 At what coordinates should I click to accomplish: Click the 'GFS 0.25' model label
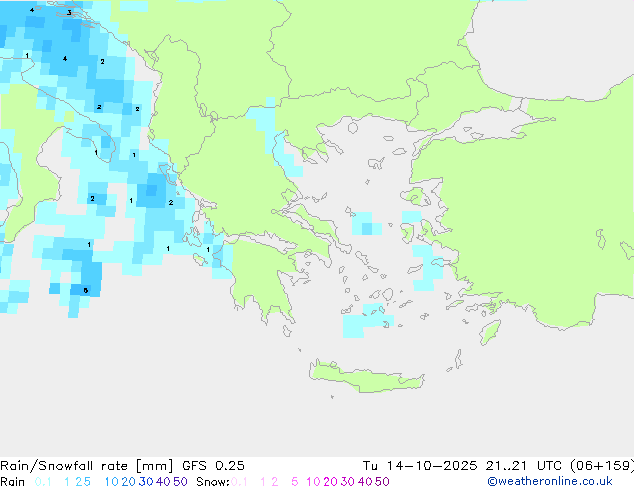[x=213, y=466]
